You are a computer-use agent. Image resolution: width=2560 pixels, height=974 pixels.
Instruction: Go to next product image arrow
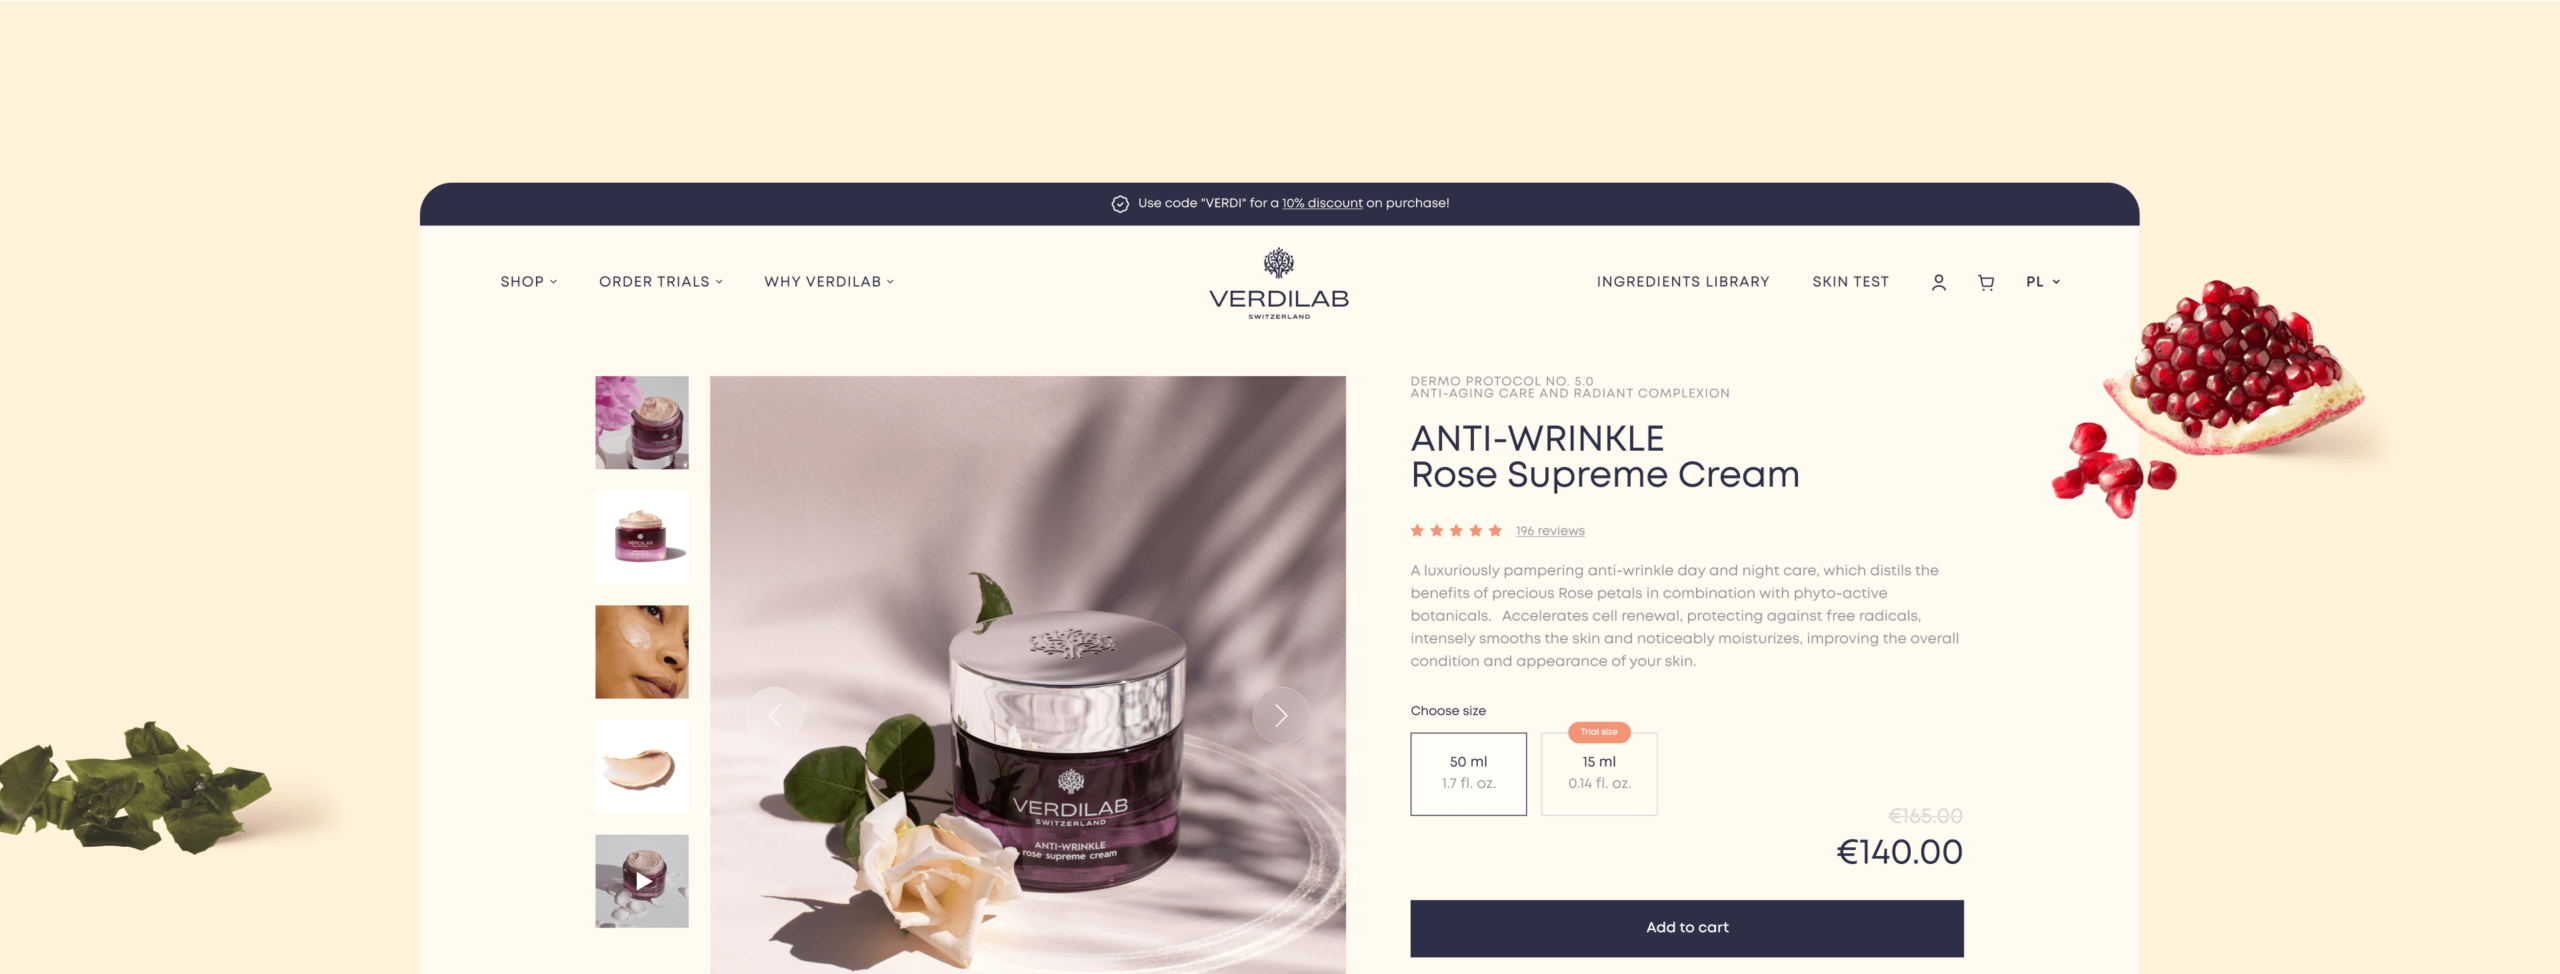1280,715
